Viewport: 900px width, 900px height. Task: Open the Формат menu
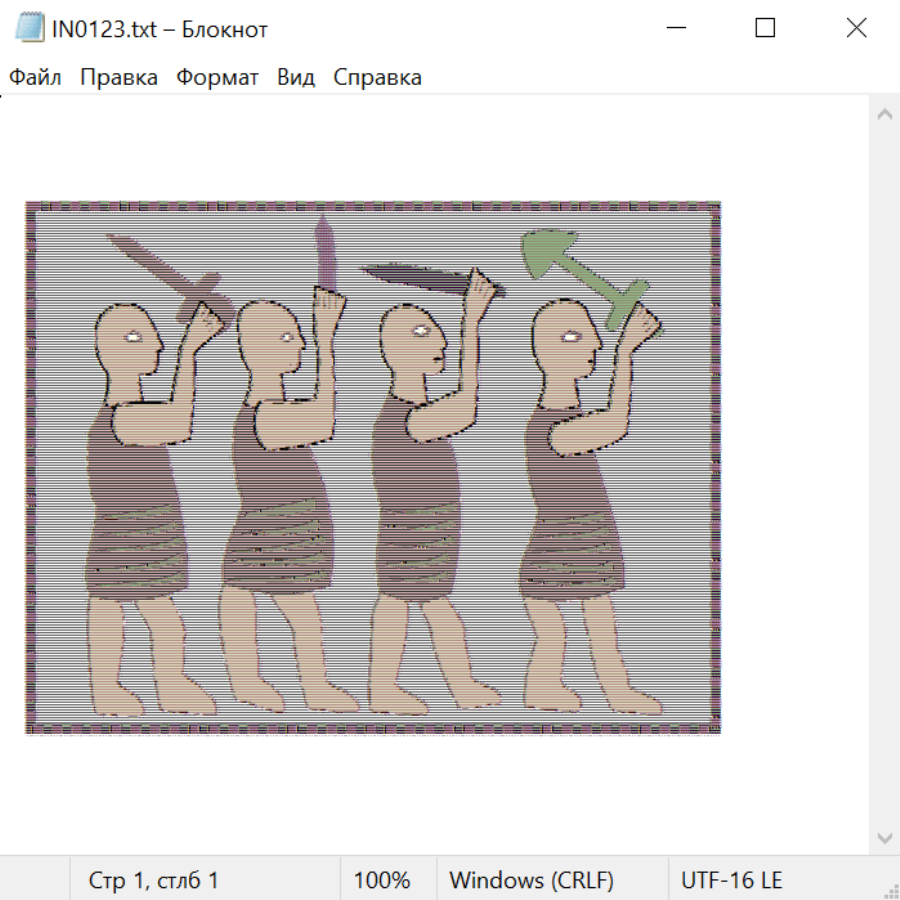[217, 78]
